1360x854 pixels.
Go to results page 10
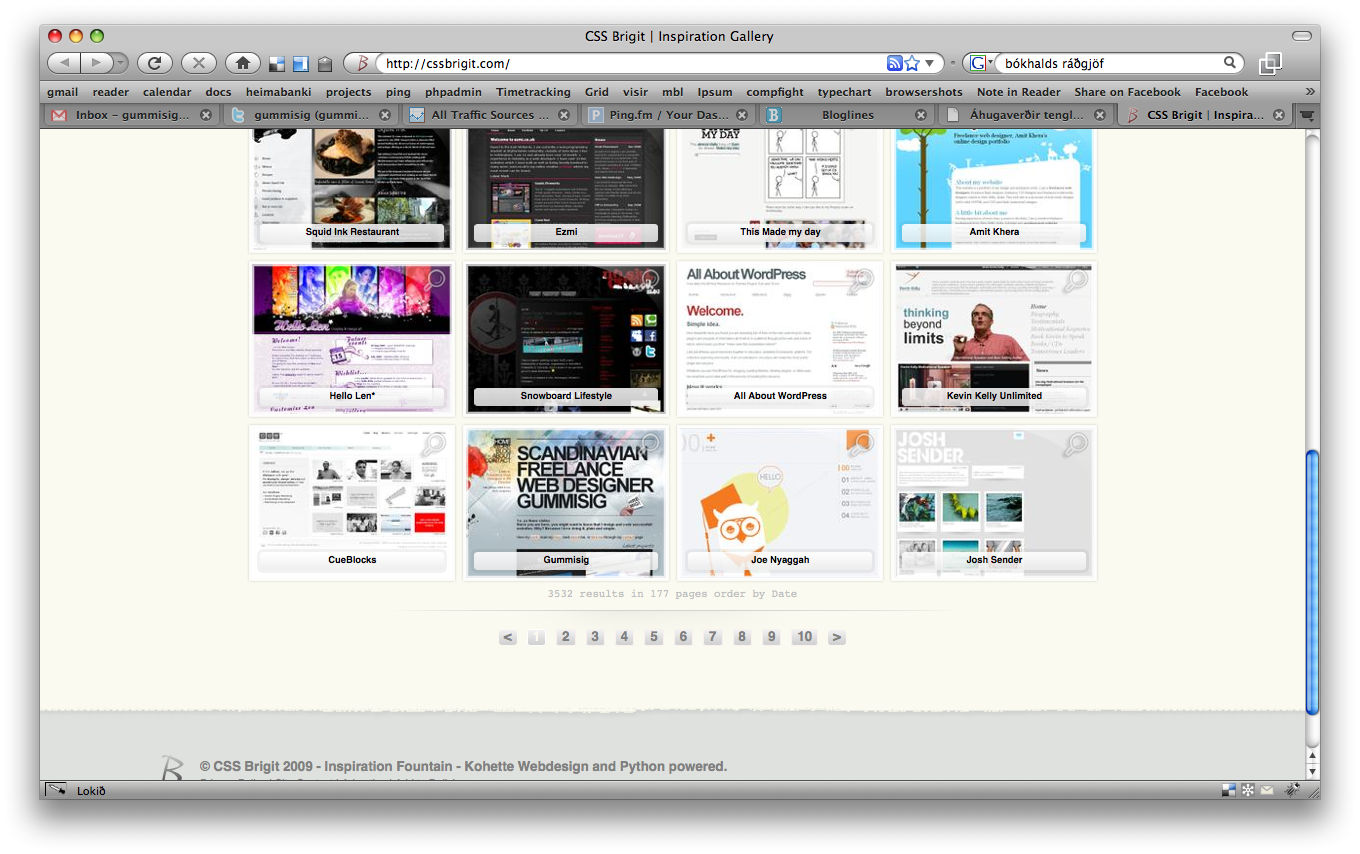(805, 637)
